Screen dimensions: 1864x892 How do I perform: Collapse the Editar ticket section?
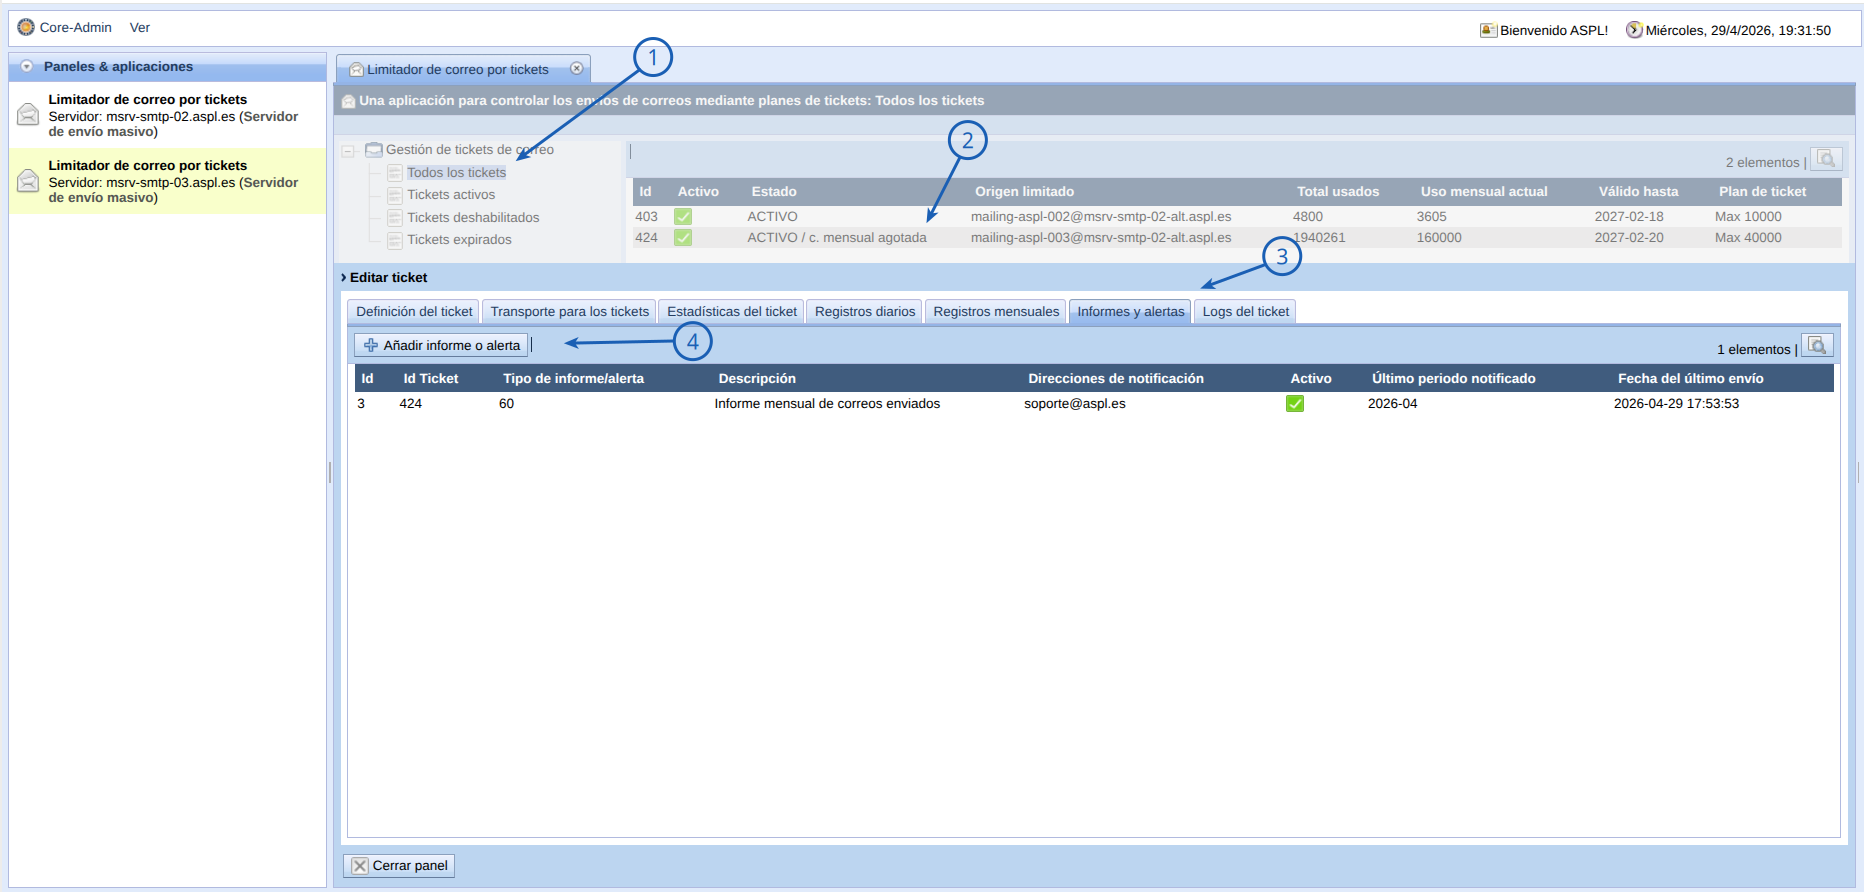[x=344, y=278]
